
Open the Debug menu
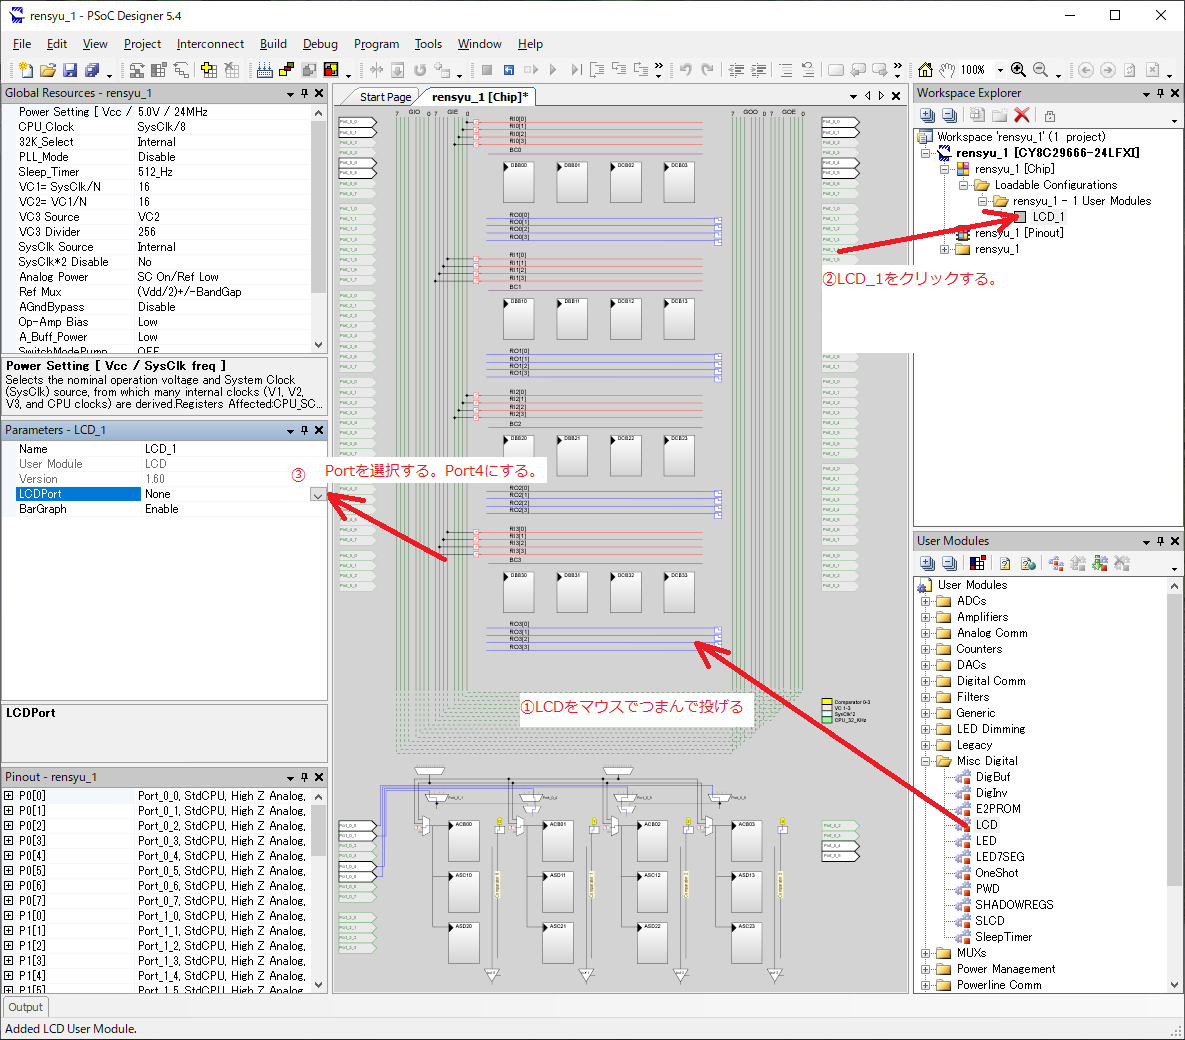(x=320, y=44)
